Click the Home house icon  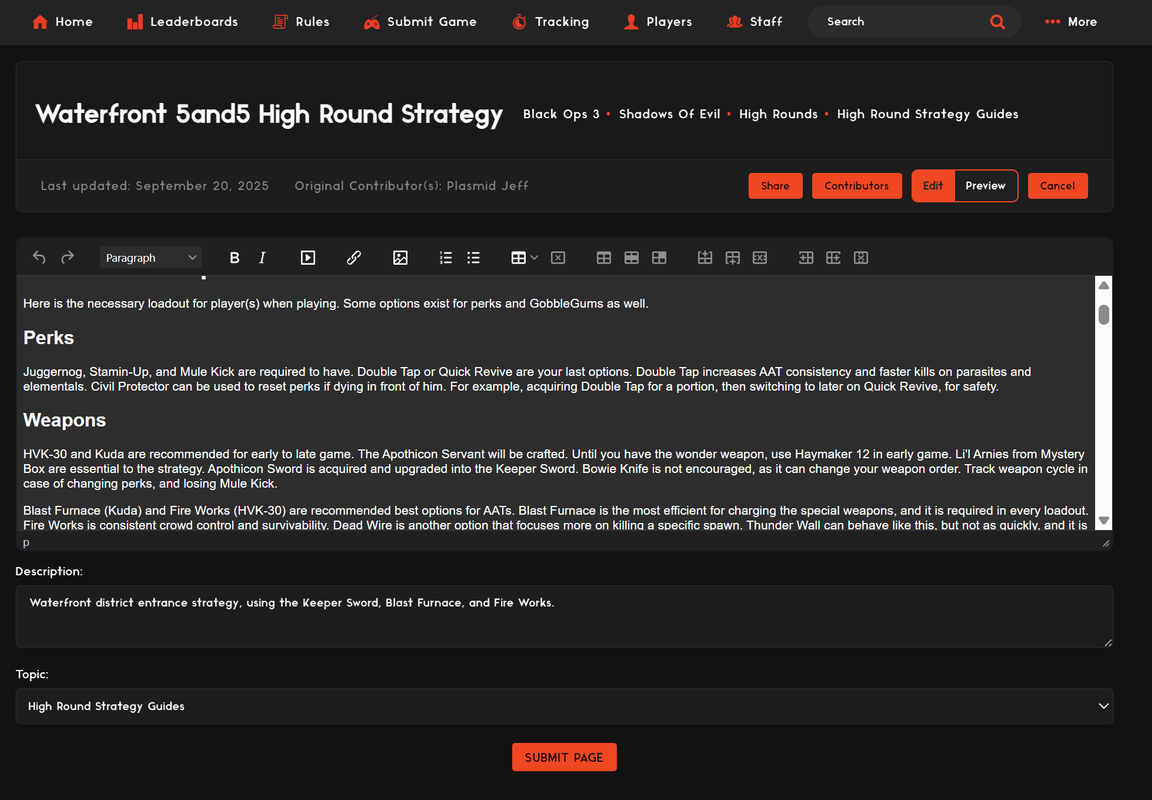(40, 22)
